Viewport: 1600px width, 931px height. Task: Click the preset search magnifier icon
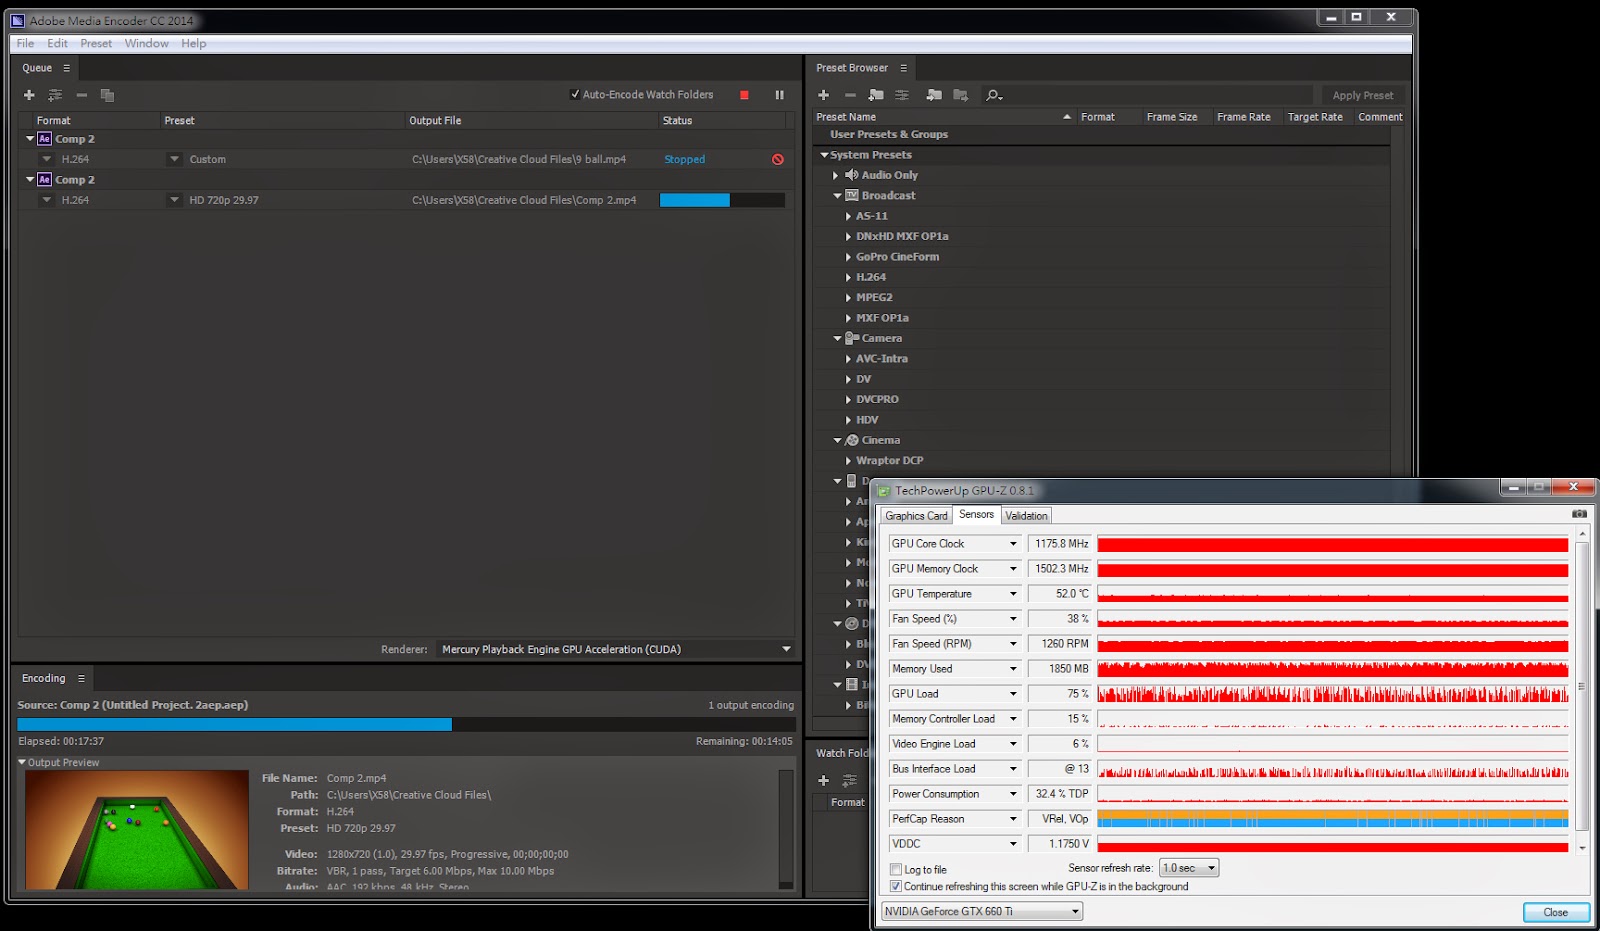pos(993,95)
